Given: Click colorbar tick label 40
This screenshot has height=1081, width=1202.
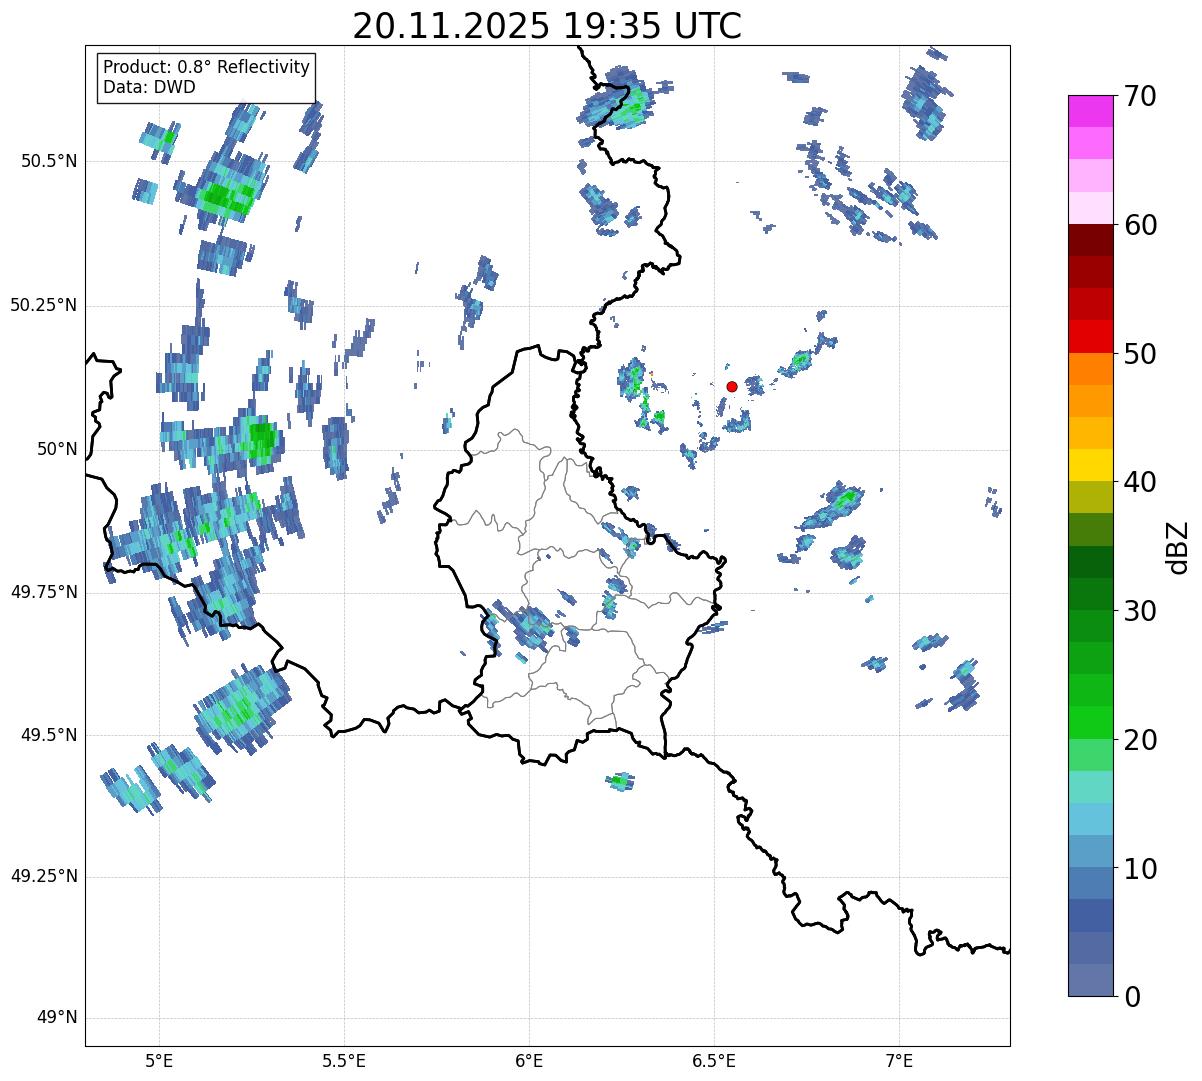Looking at the screenshot, I should coord(1140,482).
